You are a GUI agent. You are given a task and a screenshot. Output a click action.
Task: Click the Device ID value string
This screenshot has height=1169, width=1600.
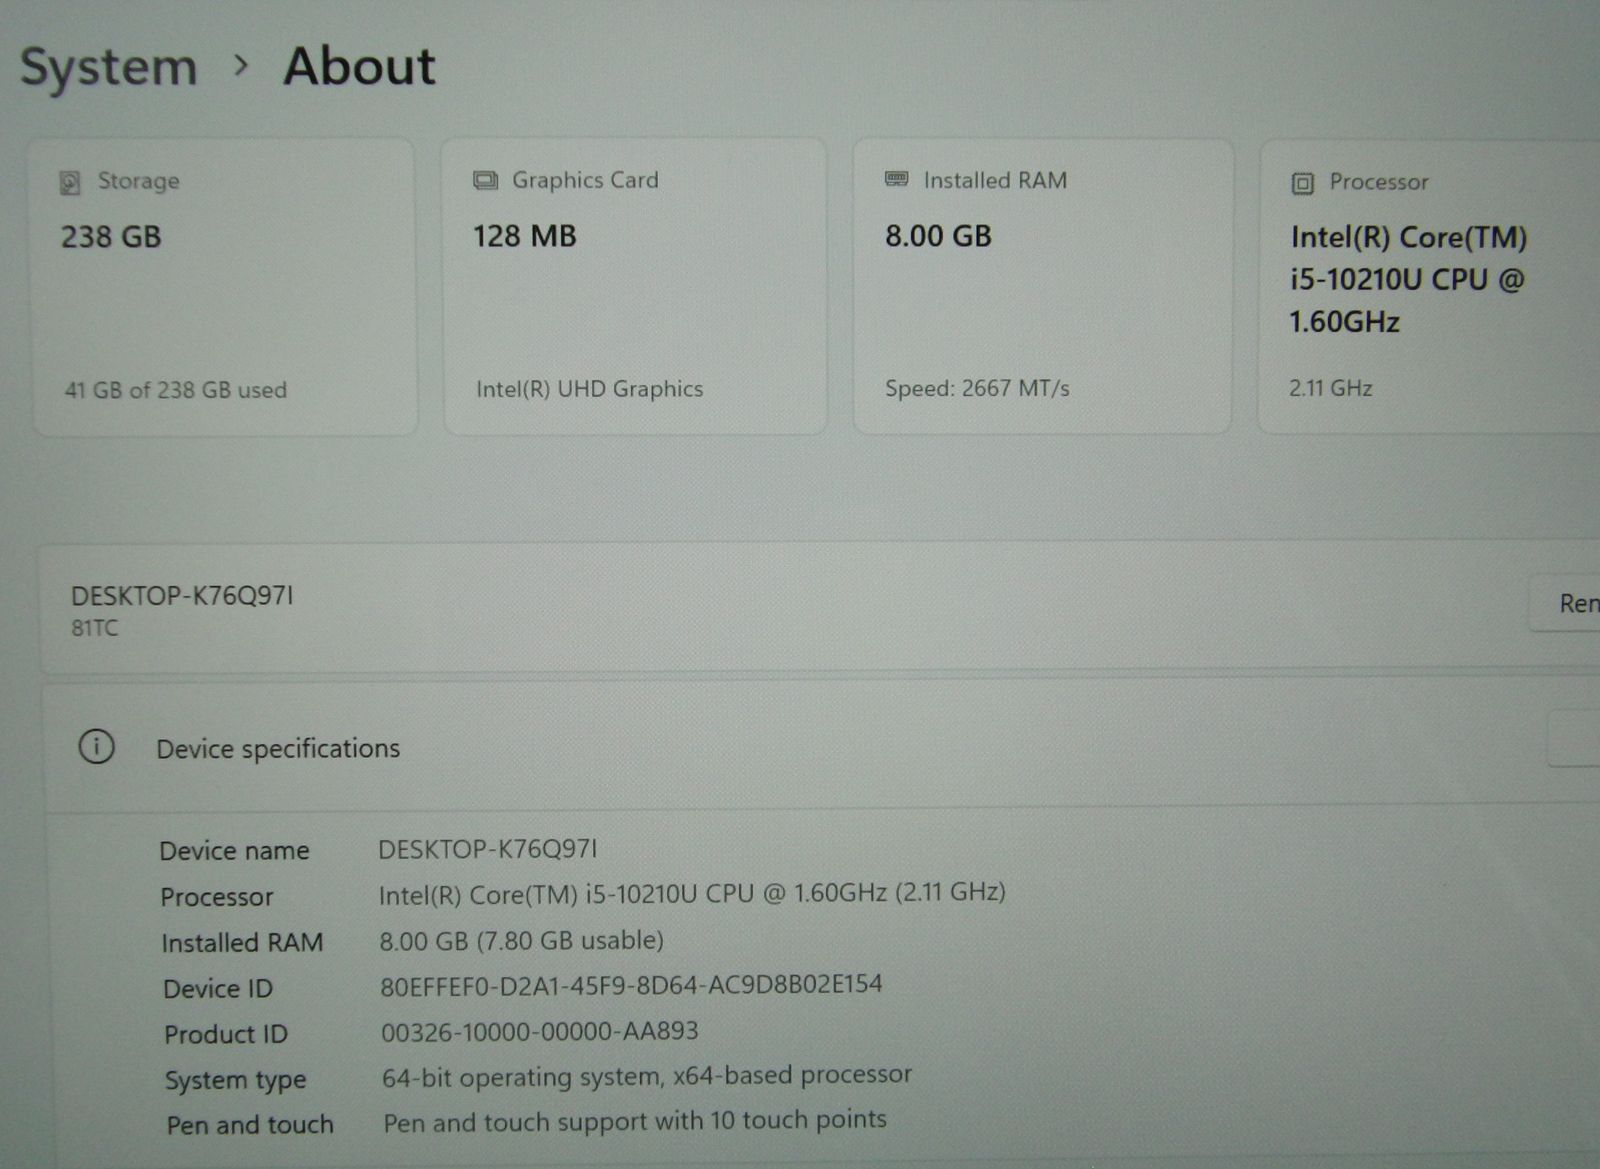[631, 985]
